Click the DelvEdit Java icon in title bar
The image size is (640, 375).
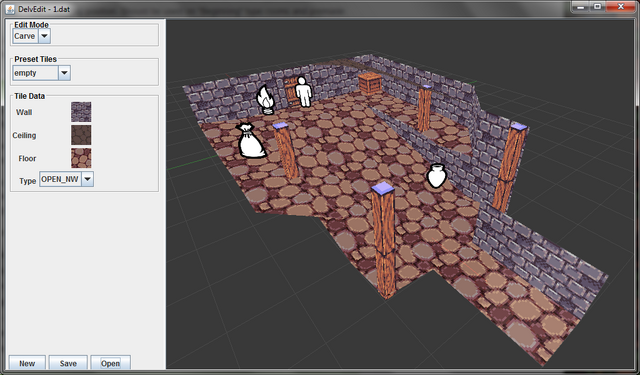click(10, 9)
